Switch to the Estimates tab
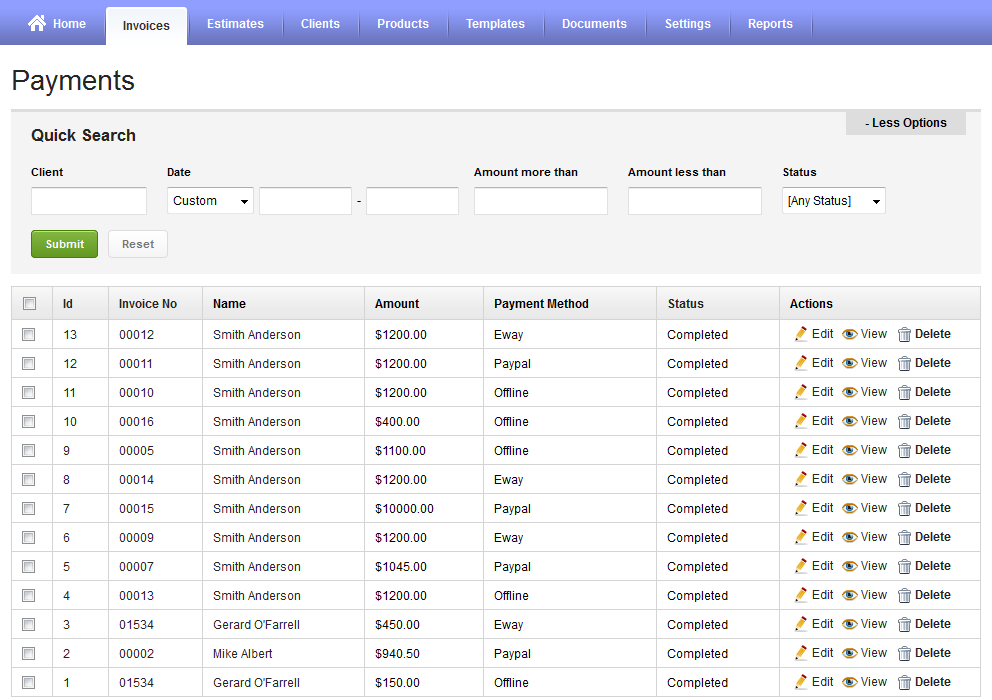 pyautogui.click(x=235, y=24)
